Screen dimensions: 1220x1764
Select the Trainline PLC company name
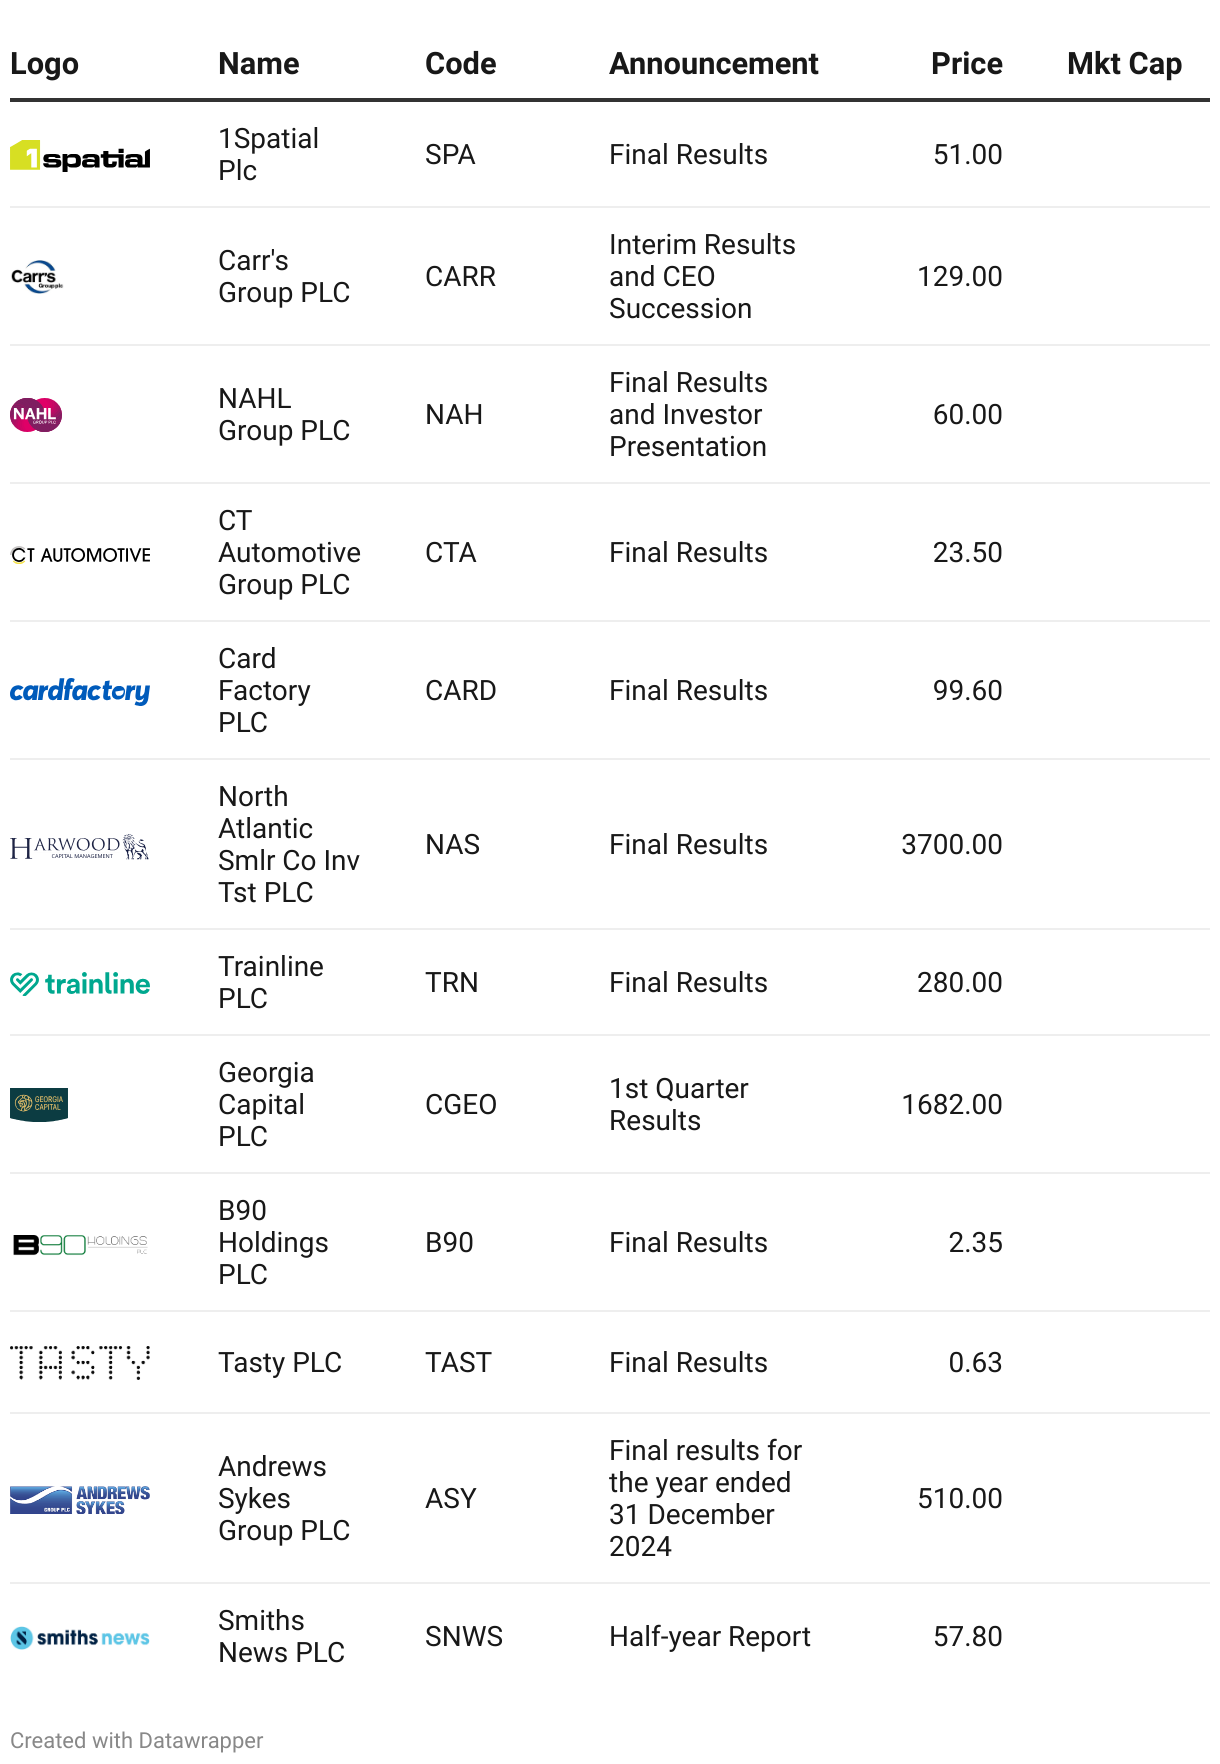click(270, 983)
